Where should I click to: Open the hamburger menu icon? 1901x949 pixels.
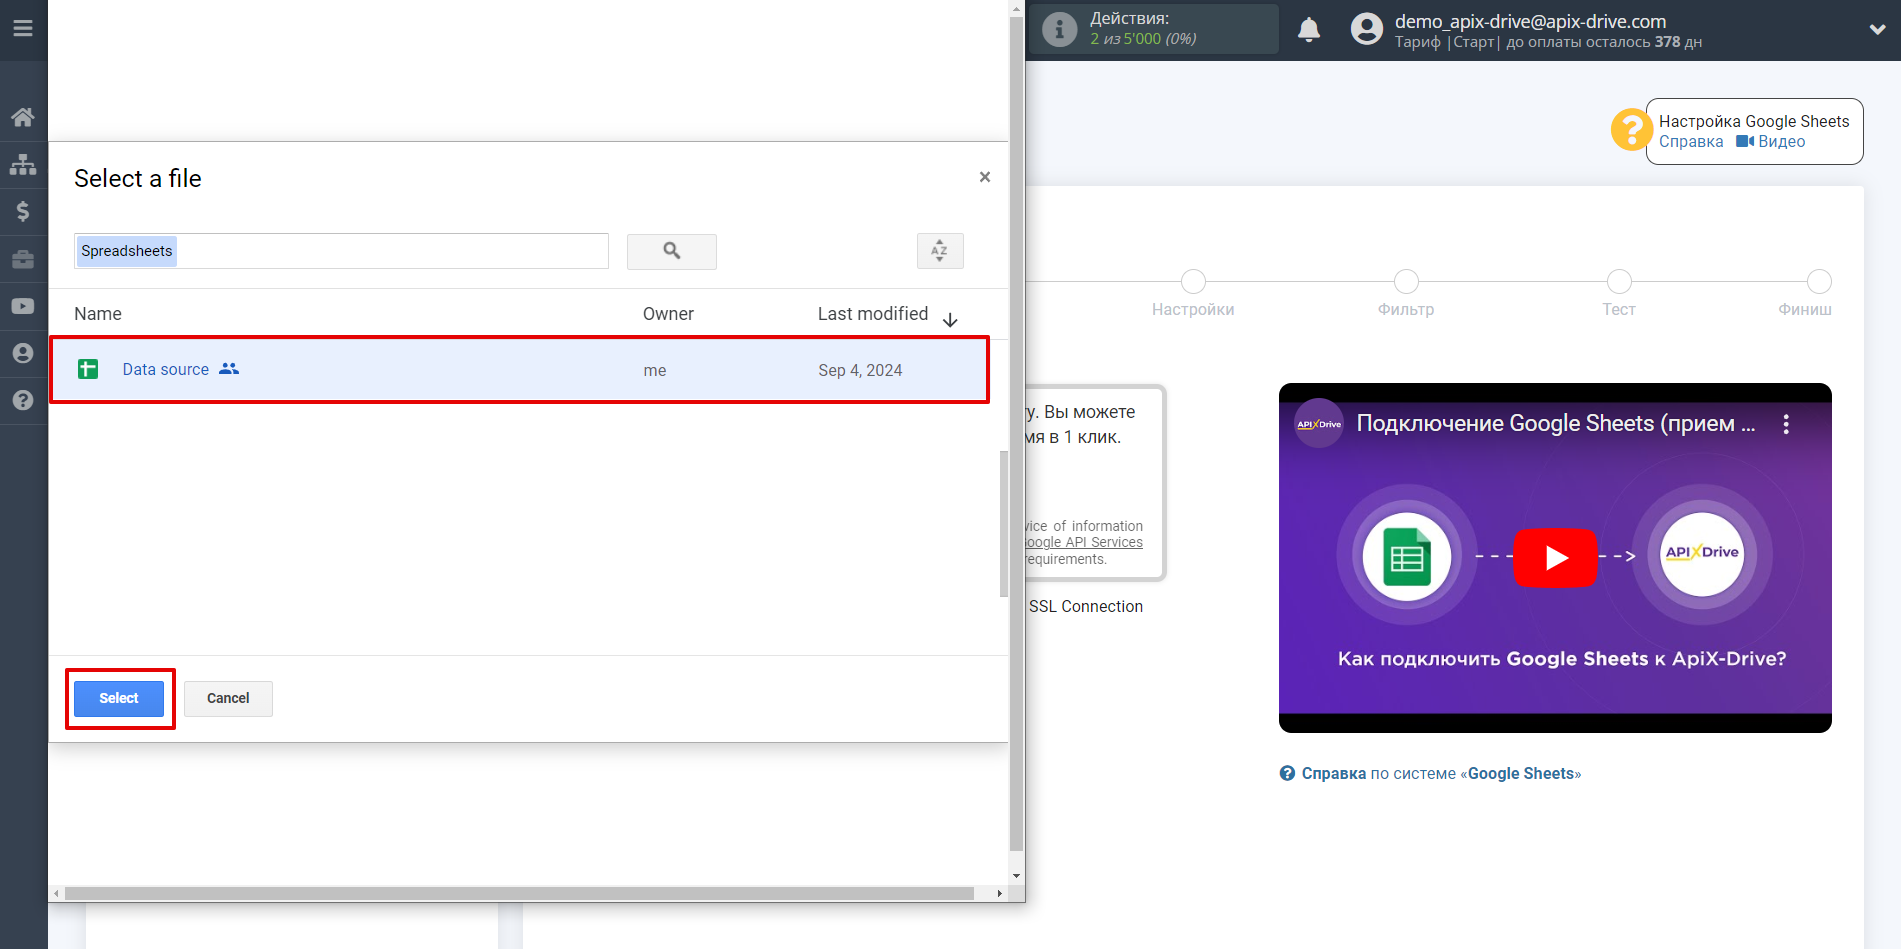pyautogui.click(x=23, y=28)
